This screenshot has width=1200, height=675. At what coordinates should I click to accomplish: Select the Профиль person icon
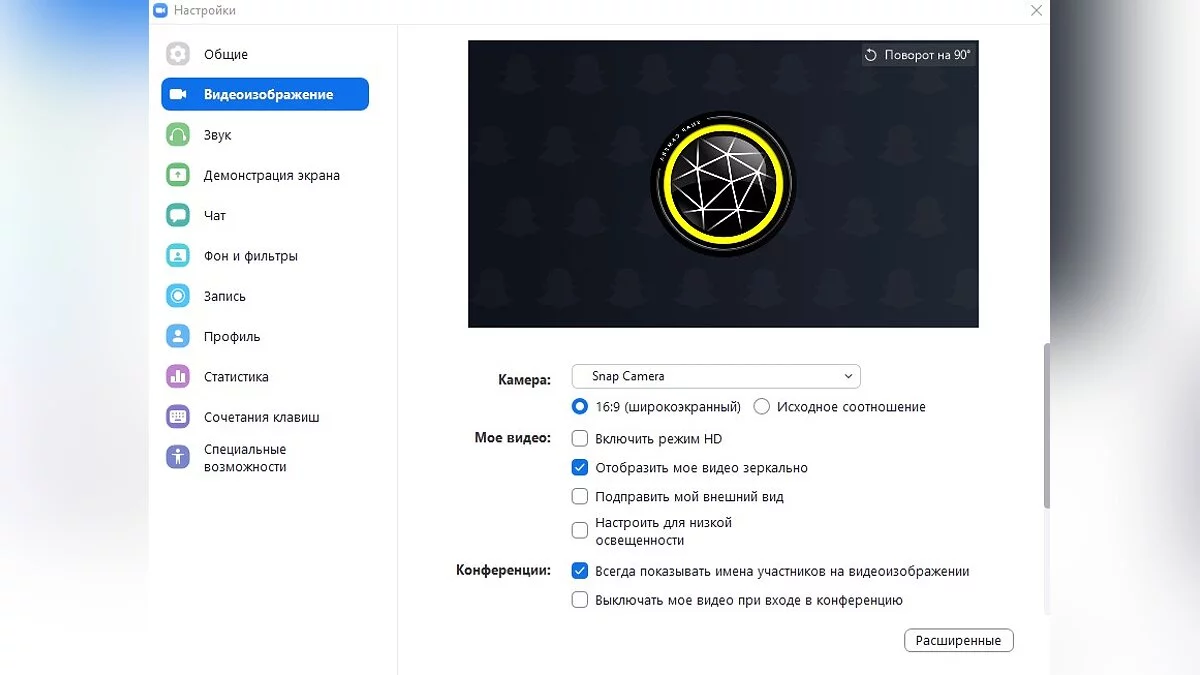click(x=178, y=336)
